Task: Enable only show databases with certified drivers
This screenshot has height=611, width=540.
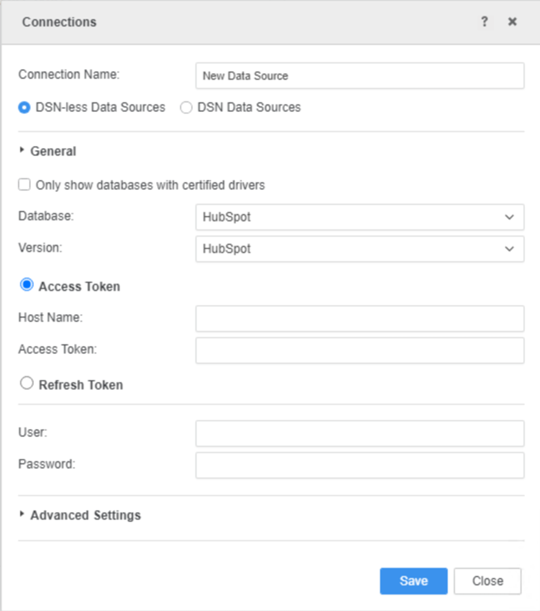Action: [x=24, y=184]
